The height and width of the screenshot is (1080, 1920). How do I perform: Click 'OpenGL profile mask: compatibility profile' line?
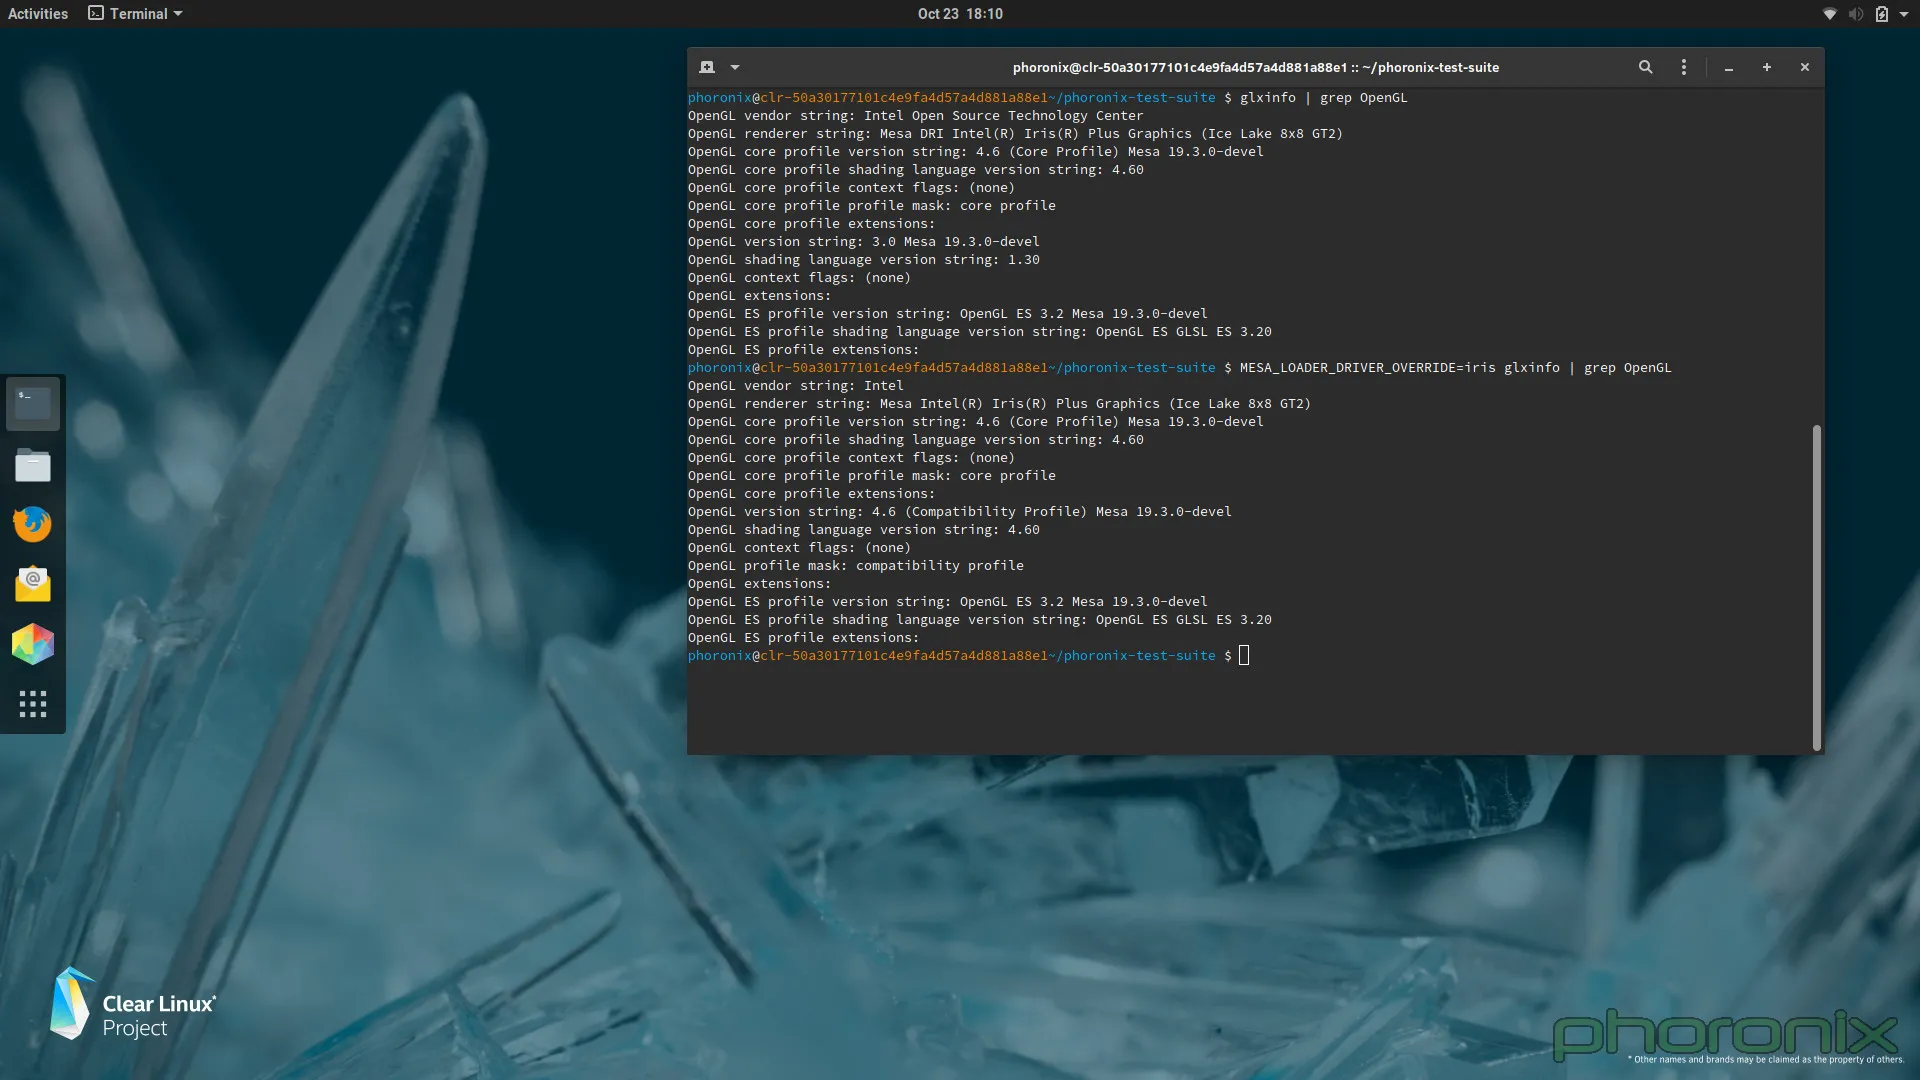(x=855, y=566)
